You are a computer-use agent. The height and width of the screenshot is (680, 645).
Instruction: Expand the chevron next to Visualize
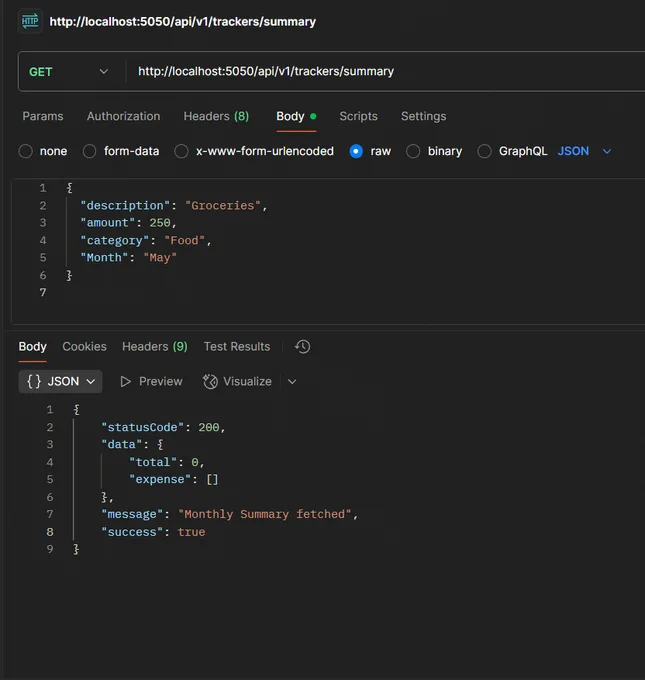292,382
